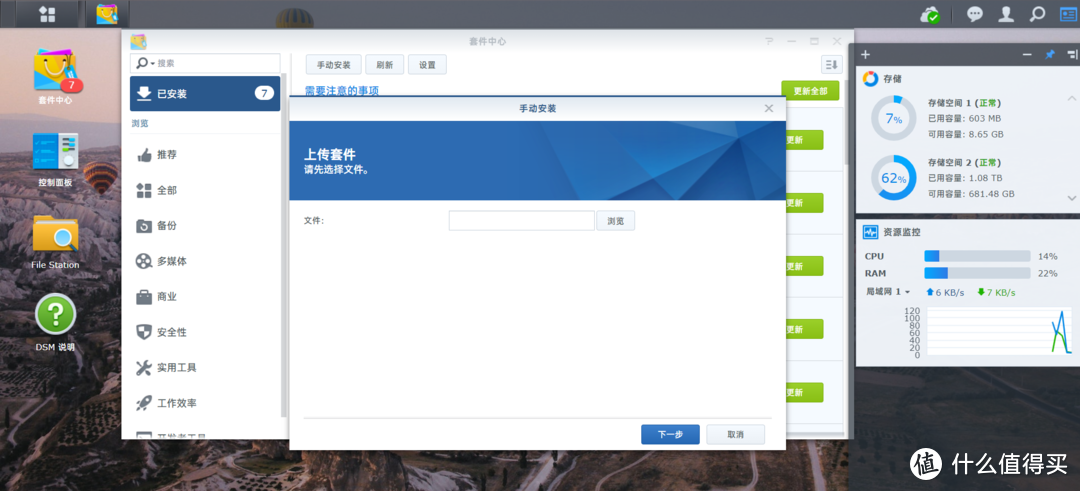Click the Resource Monitor widget icon

(x=871, y=232)
